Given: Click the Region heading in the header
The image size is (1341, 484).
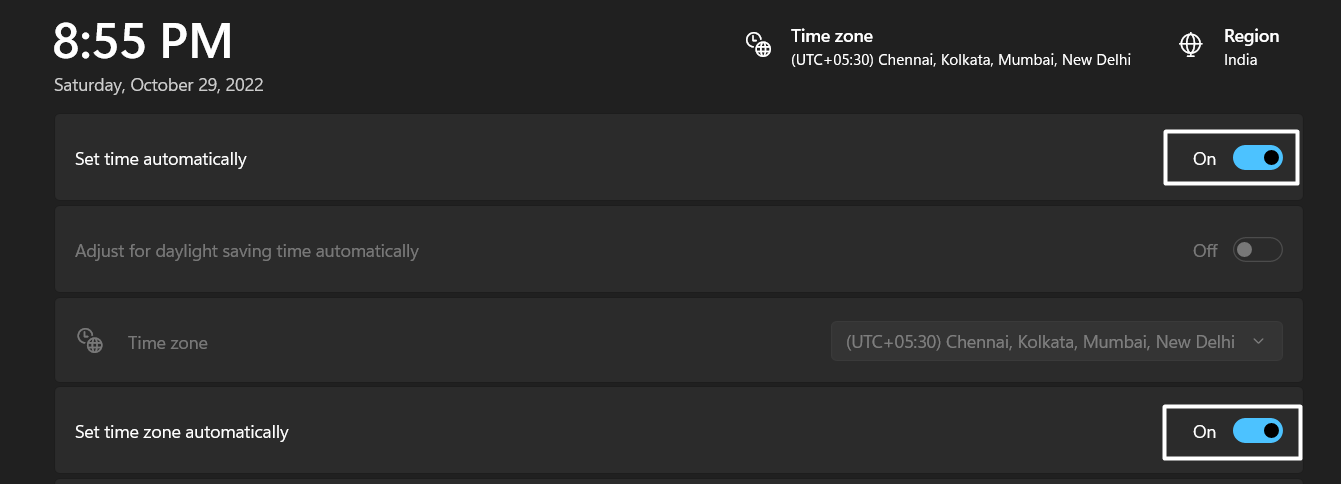Looking at the screenshot, I should tap(1251, 36).
